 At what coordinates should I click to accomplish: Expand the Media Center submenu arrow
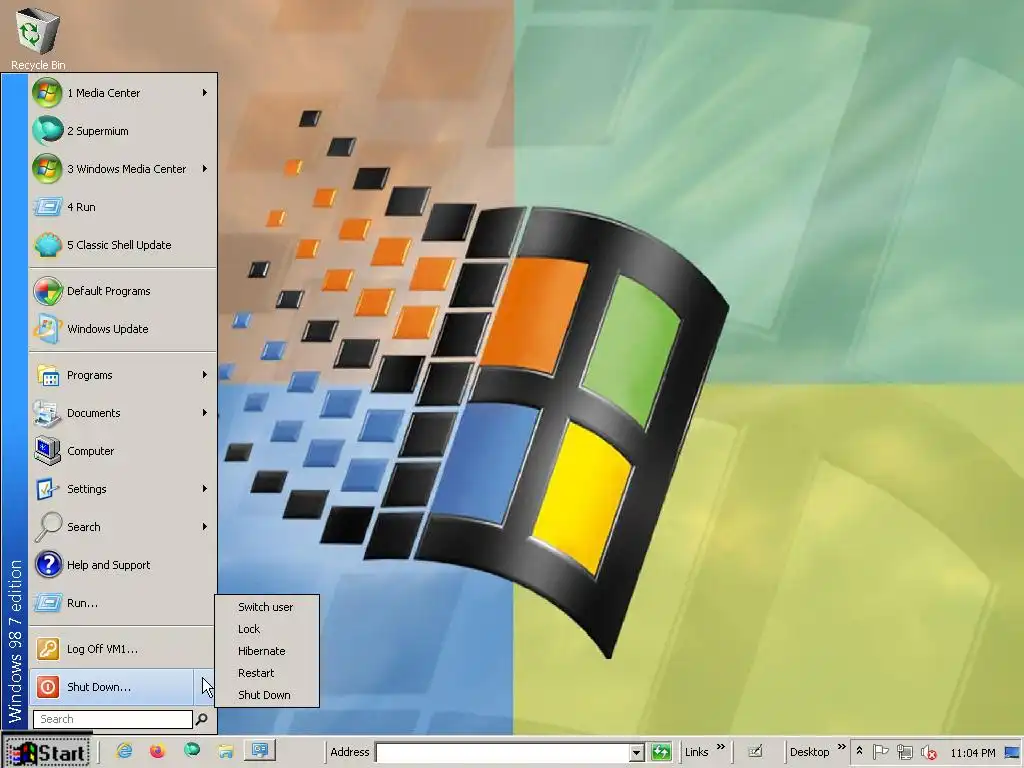click(x=204, y=93)
